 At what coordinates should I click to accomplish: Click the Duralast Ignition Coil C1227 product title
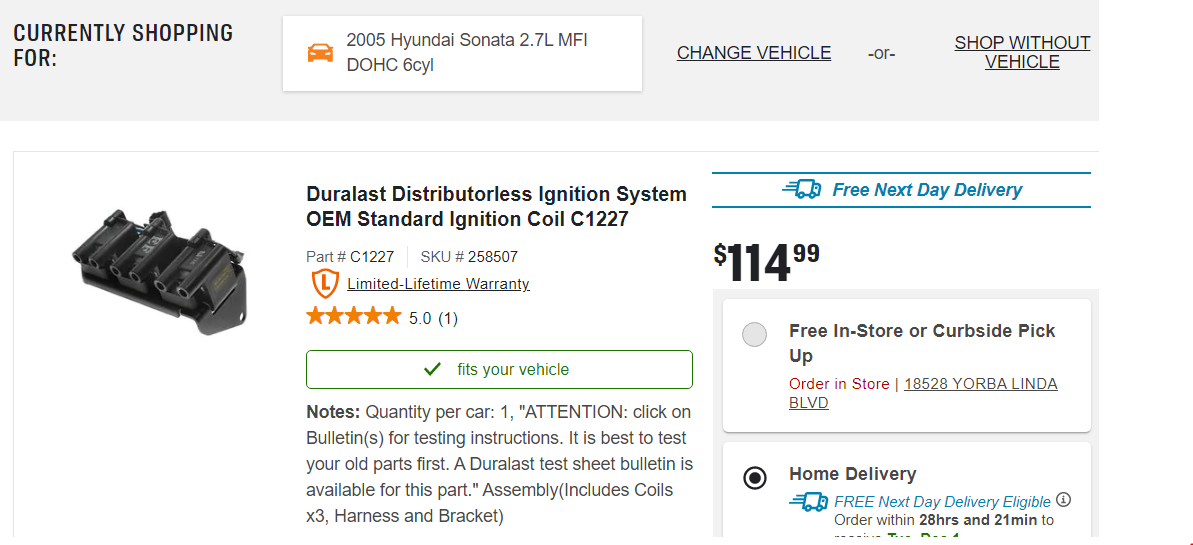click(x=496, y=206)
